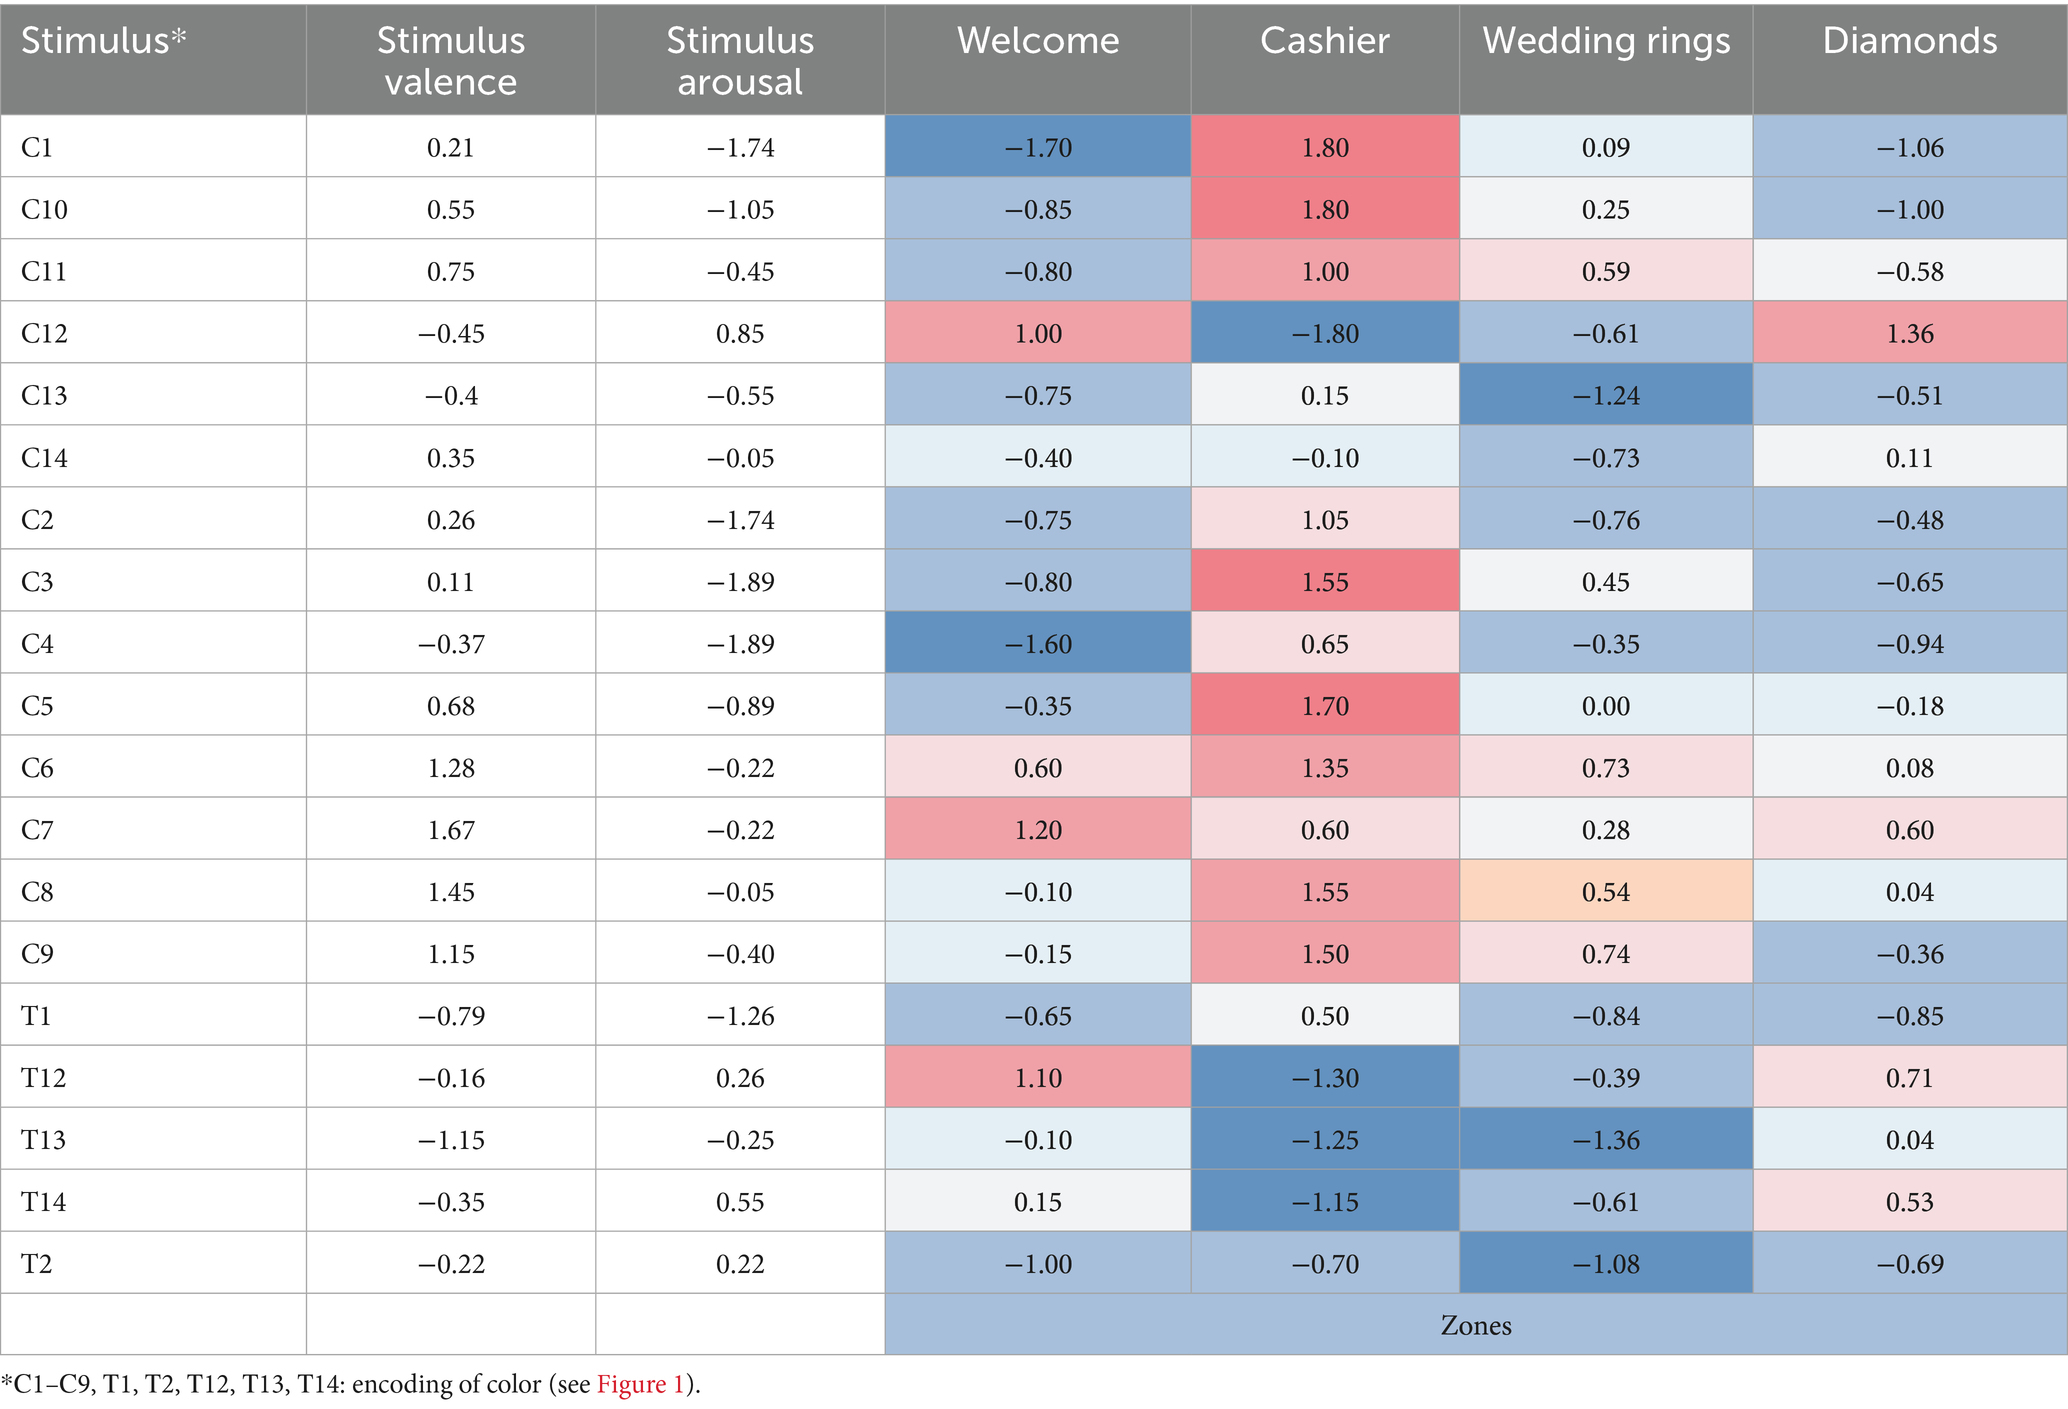Select the Wedding rings column header
This screenshot has height=1409, width=2068.
[x=1605, y=41]
